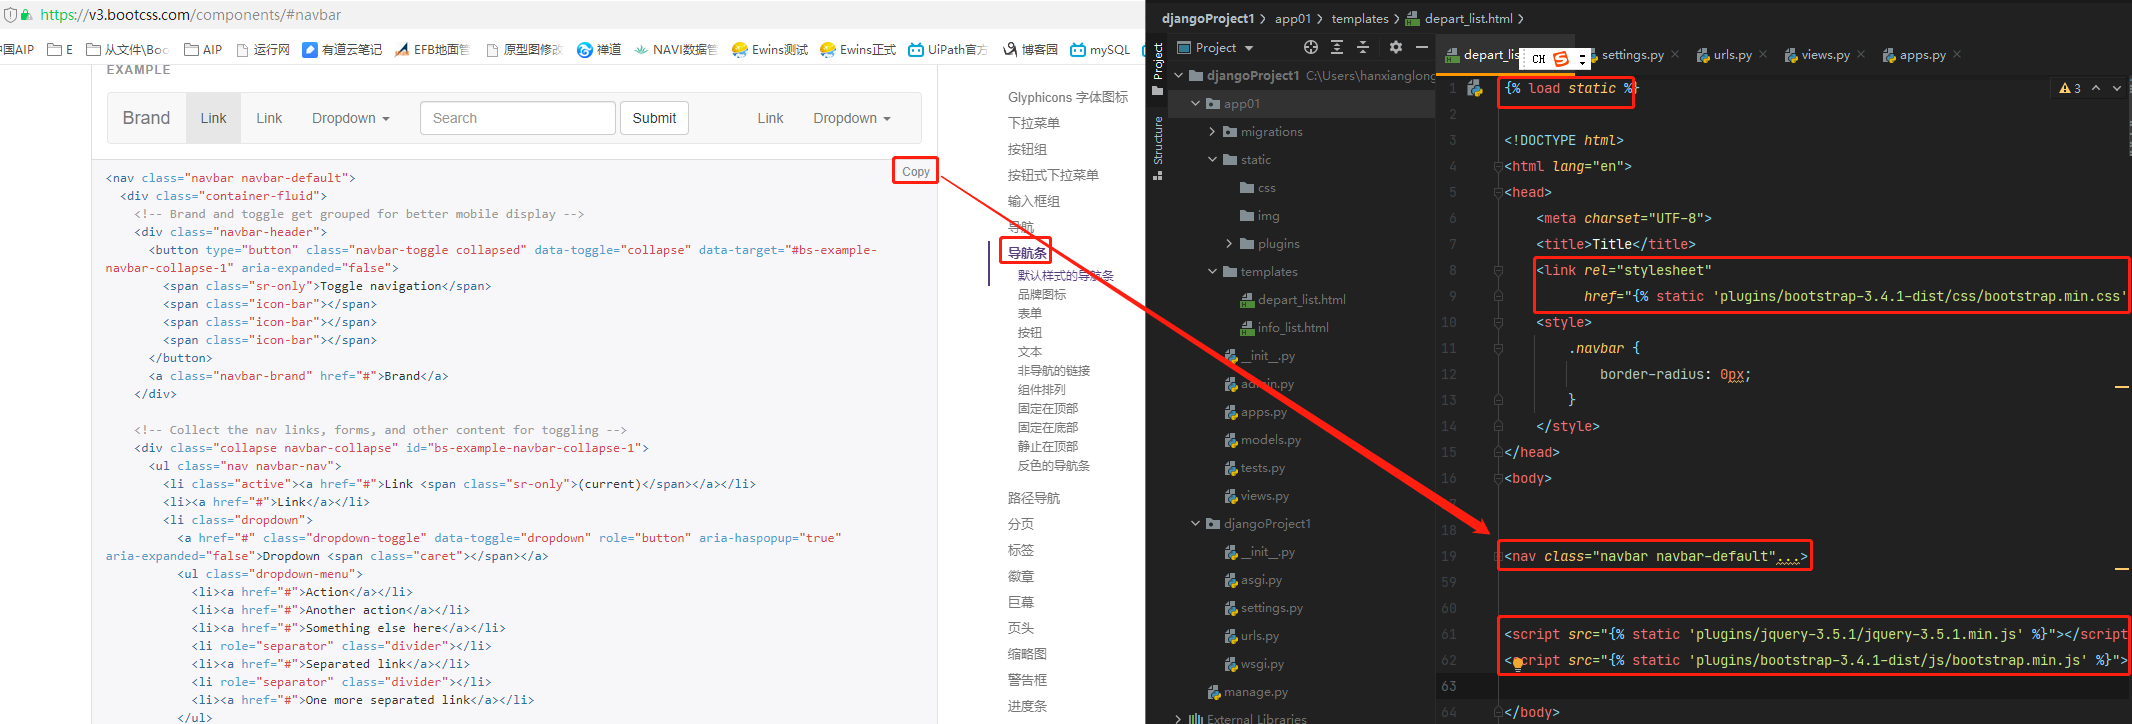Image resolution: width=2132 pixels, height=724 pixels.
Task: Click the Copy button above the code sample
Action: pyautogui.click(x=915, y=171)
